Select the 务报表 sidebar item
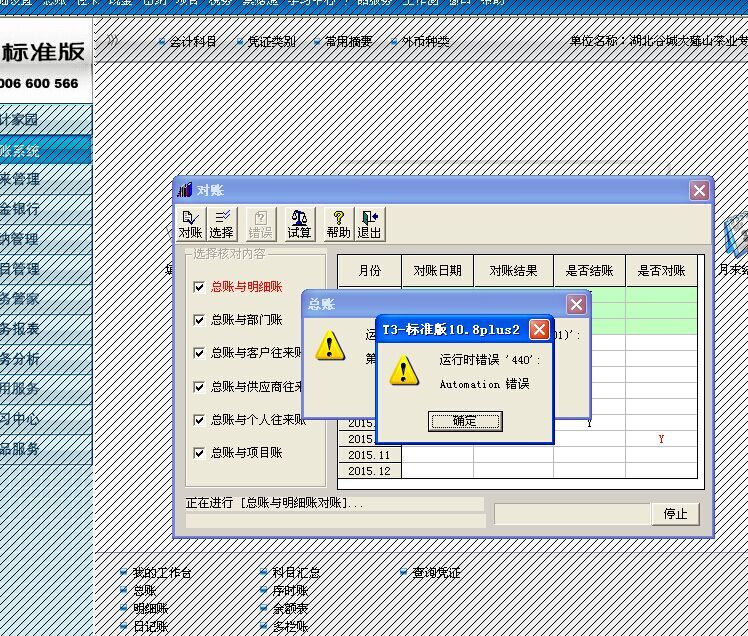The width and height of the screenshot is (748, 636). click(x=46, y=329)
